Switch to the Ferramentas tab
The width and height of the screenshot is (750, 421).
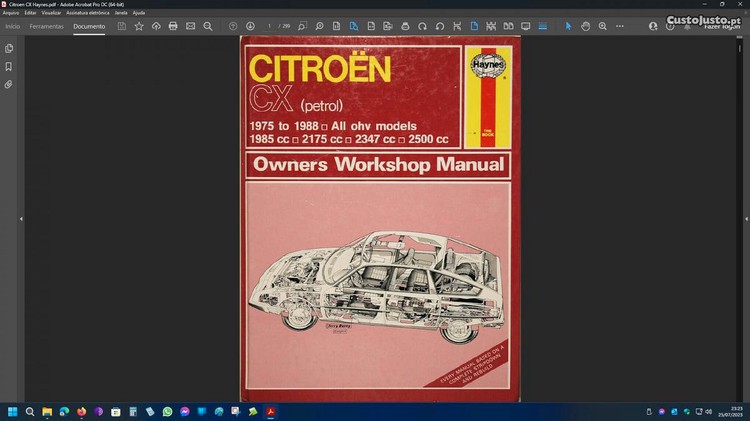[46, 26]
